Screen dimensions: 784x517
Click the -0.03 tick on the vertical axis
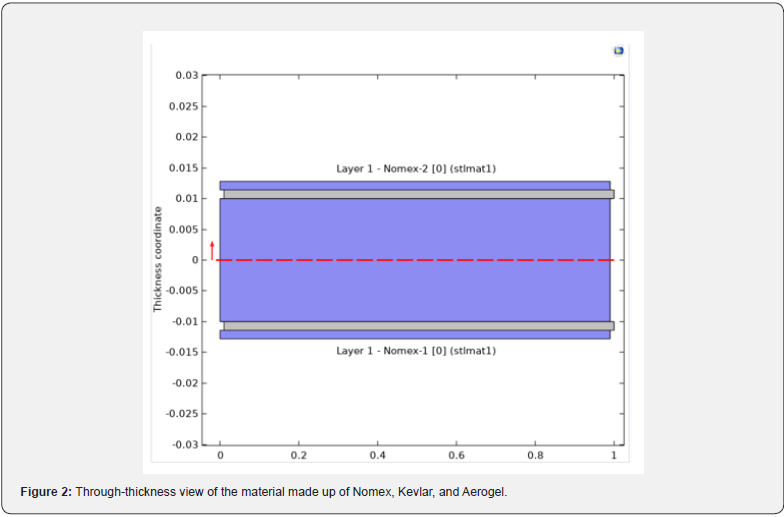click(x=184, y=445)
